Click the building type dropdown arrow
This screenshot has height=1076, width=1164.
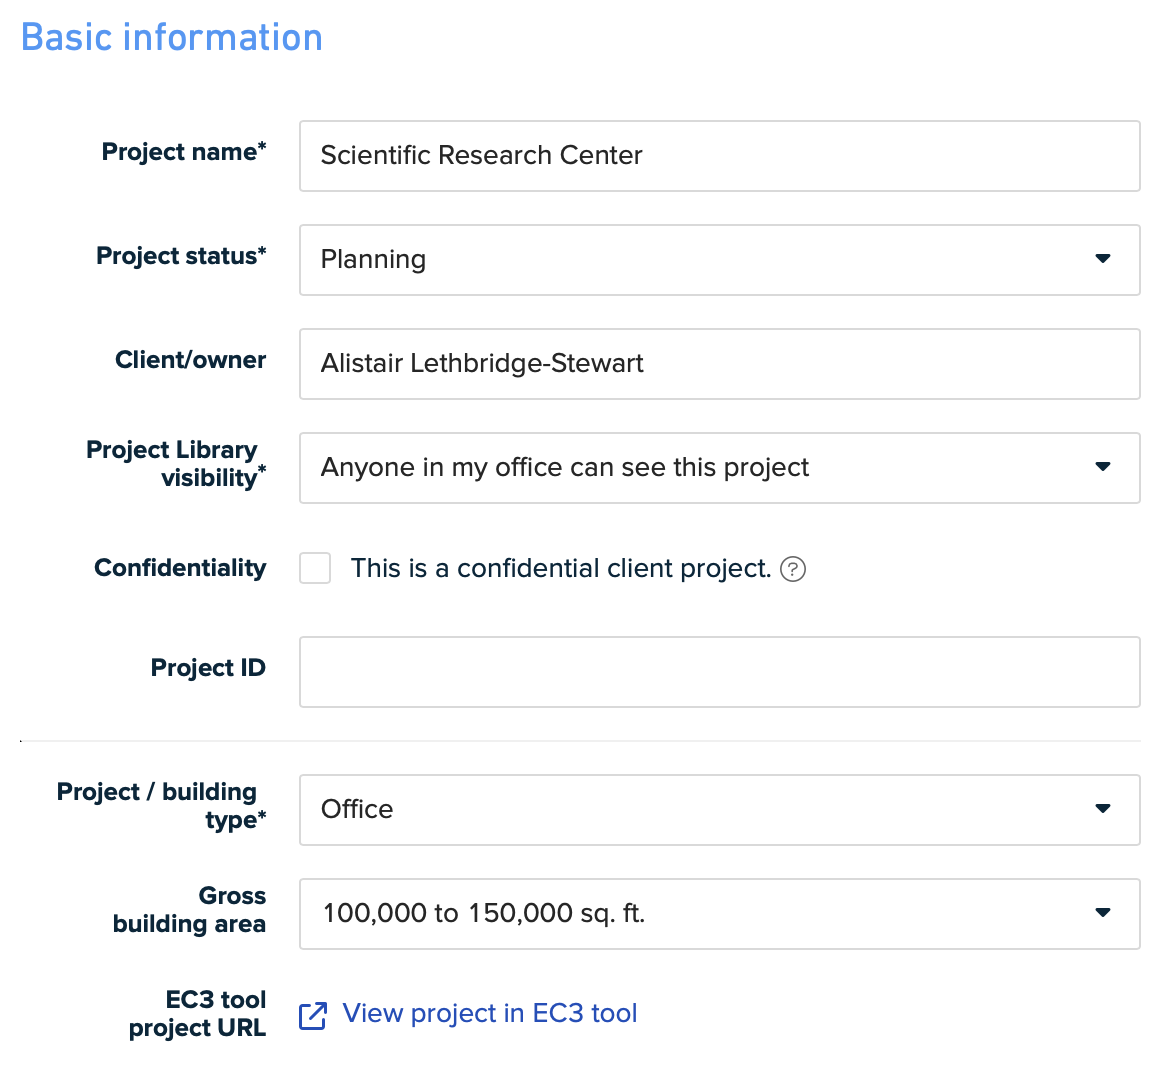click(x=1102, y=808)
